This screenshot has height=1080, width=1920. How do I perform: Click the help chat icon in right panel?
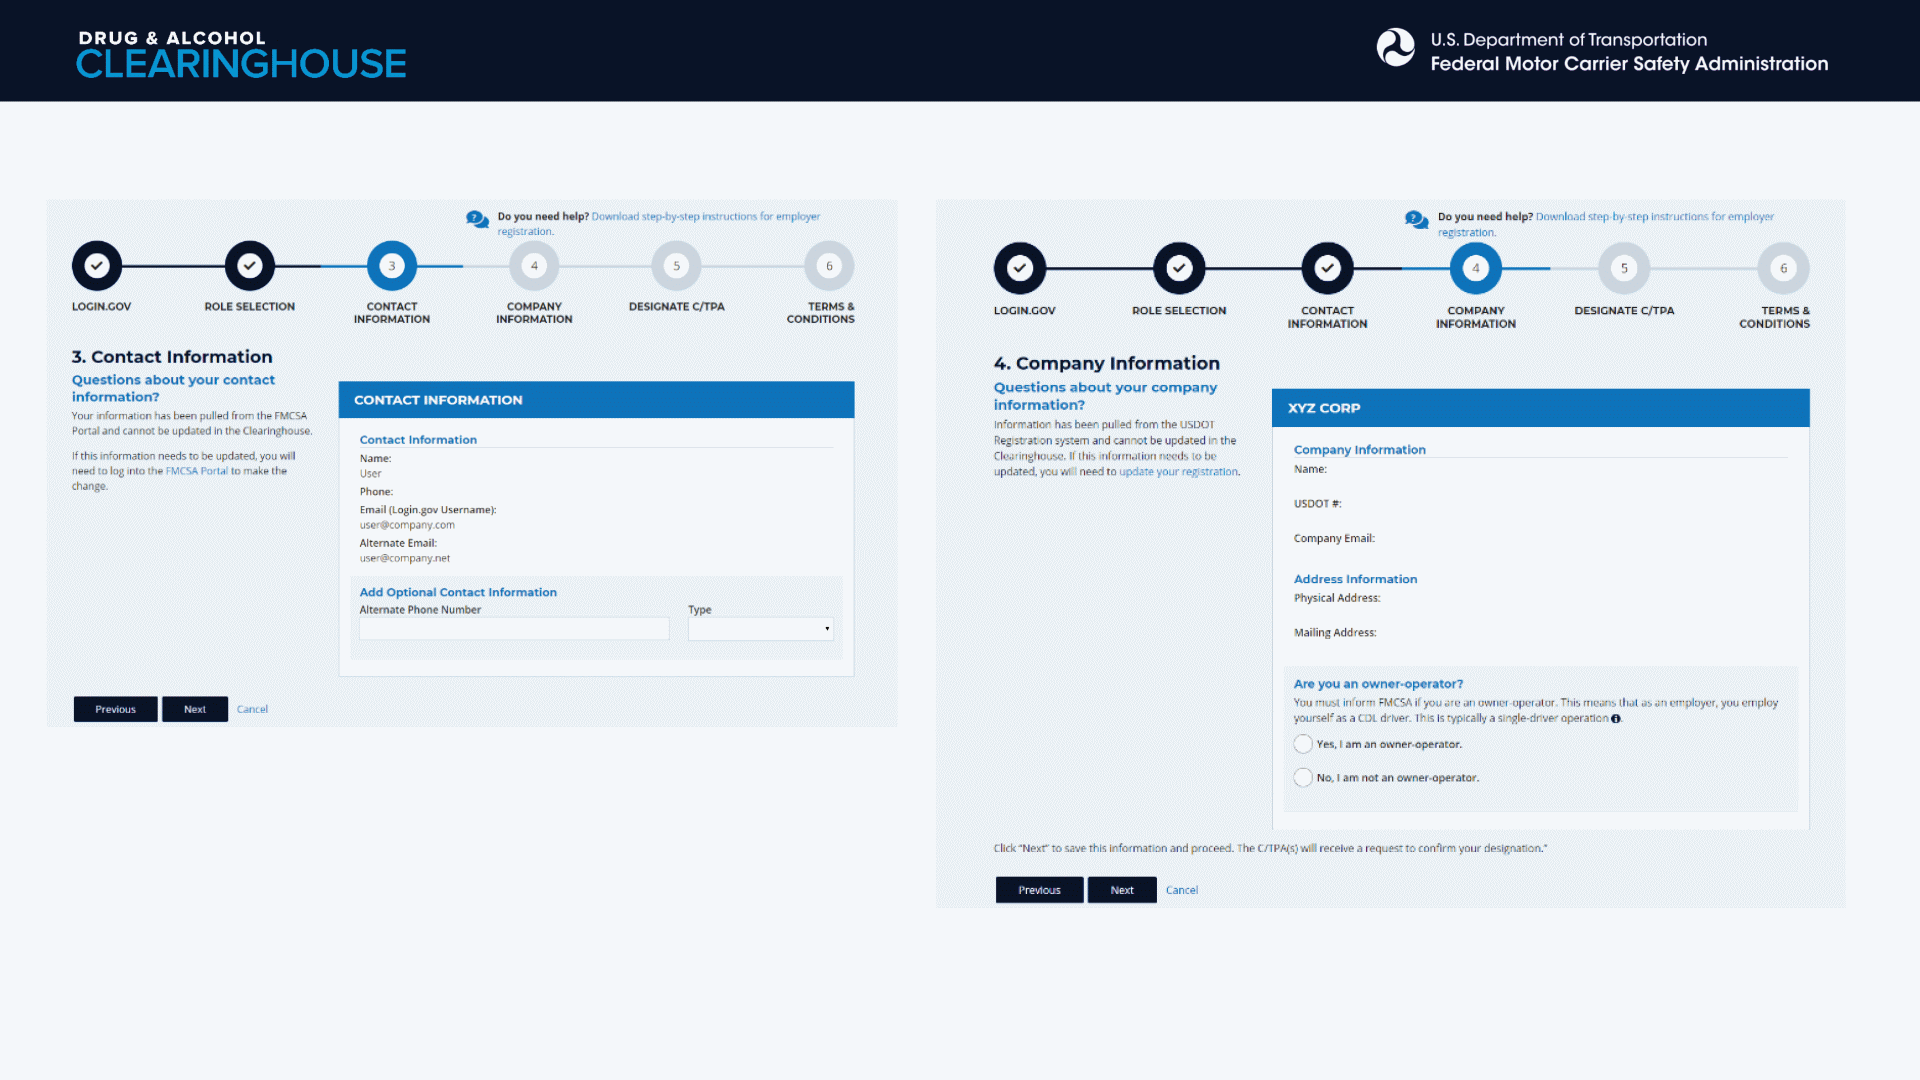pos(1416,219)
